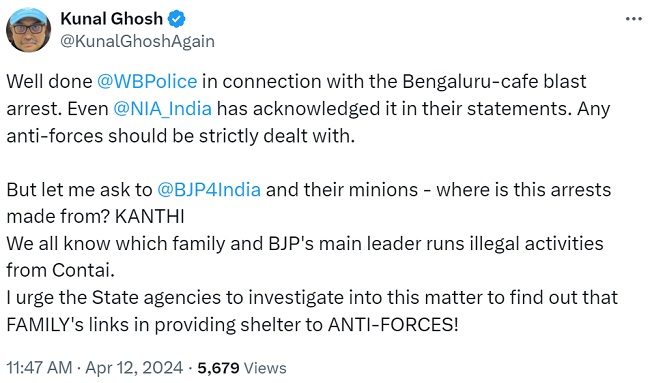Screen dimensions: 650x383
Task: Click the "Well done" opening text
Action: pos(49,81)
